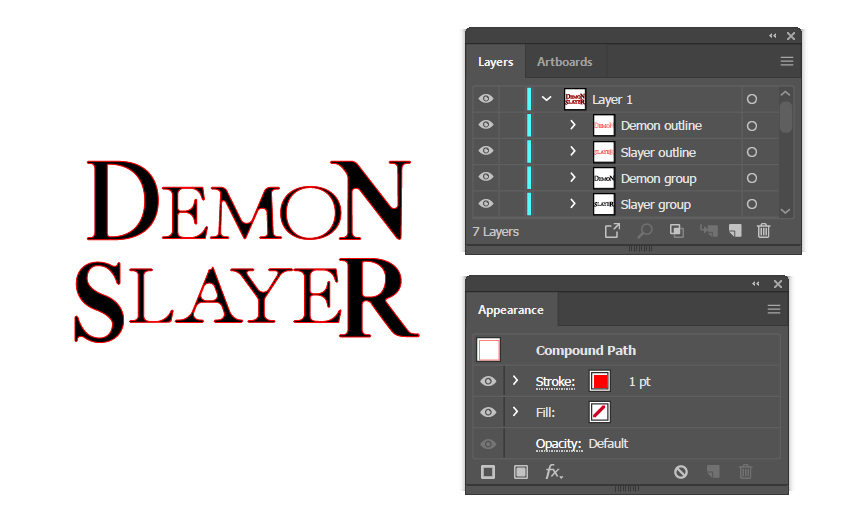This screenshot has height=520, width=850.
Task: Click Create New Sublayer icon
Action: click(x=709, y=231)
